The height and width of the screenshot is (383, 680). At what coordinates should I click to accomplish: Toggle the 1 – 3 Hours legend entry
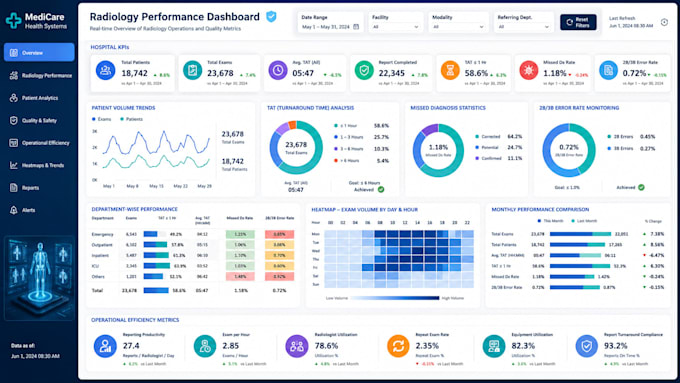pyautogui.click(x=349, y=137)
